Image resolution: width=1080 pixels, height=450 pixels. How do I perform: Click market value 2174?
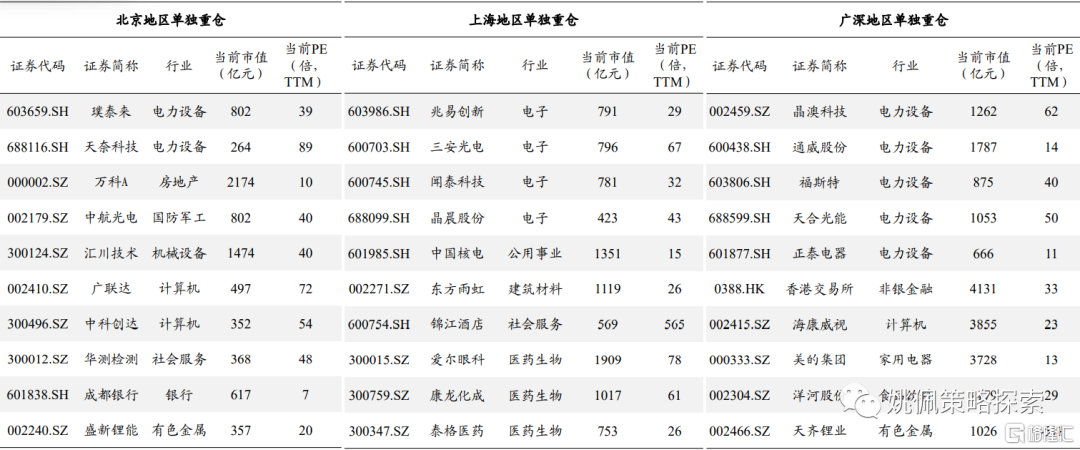(x=240, y=183)
